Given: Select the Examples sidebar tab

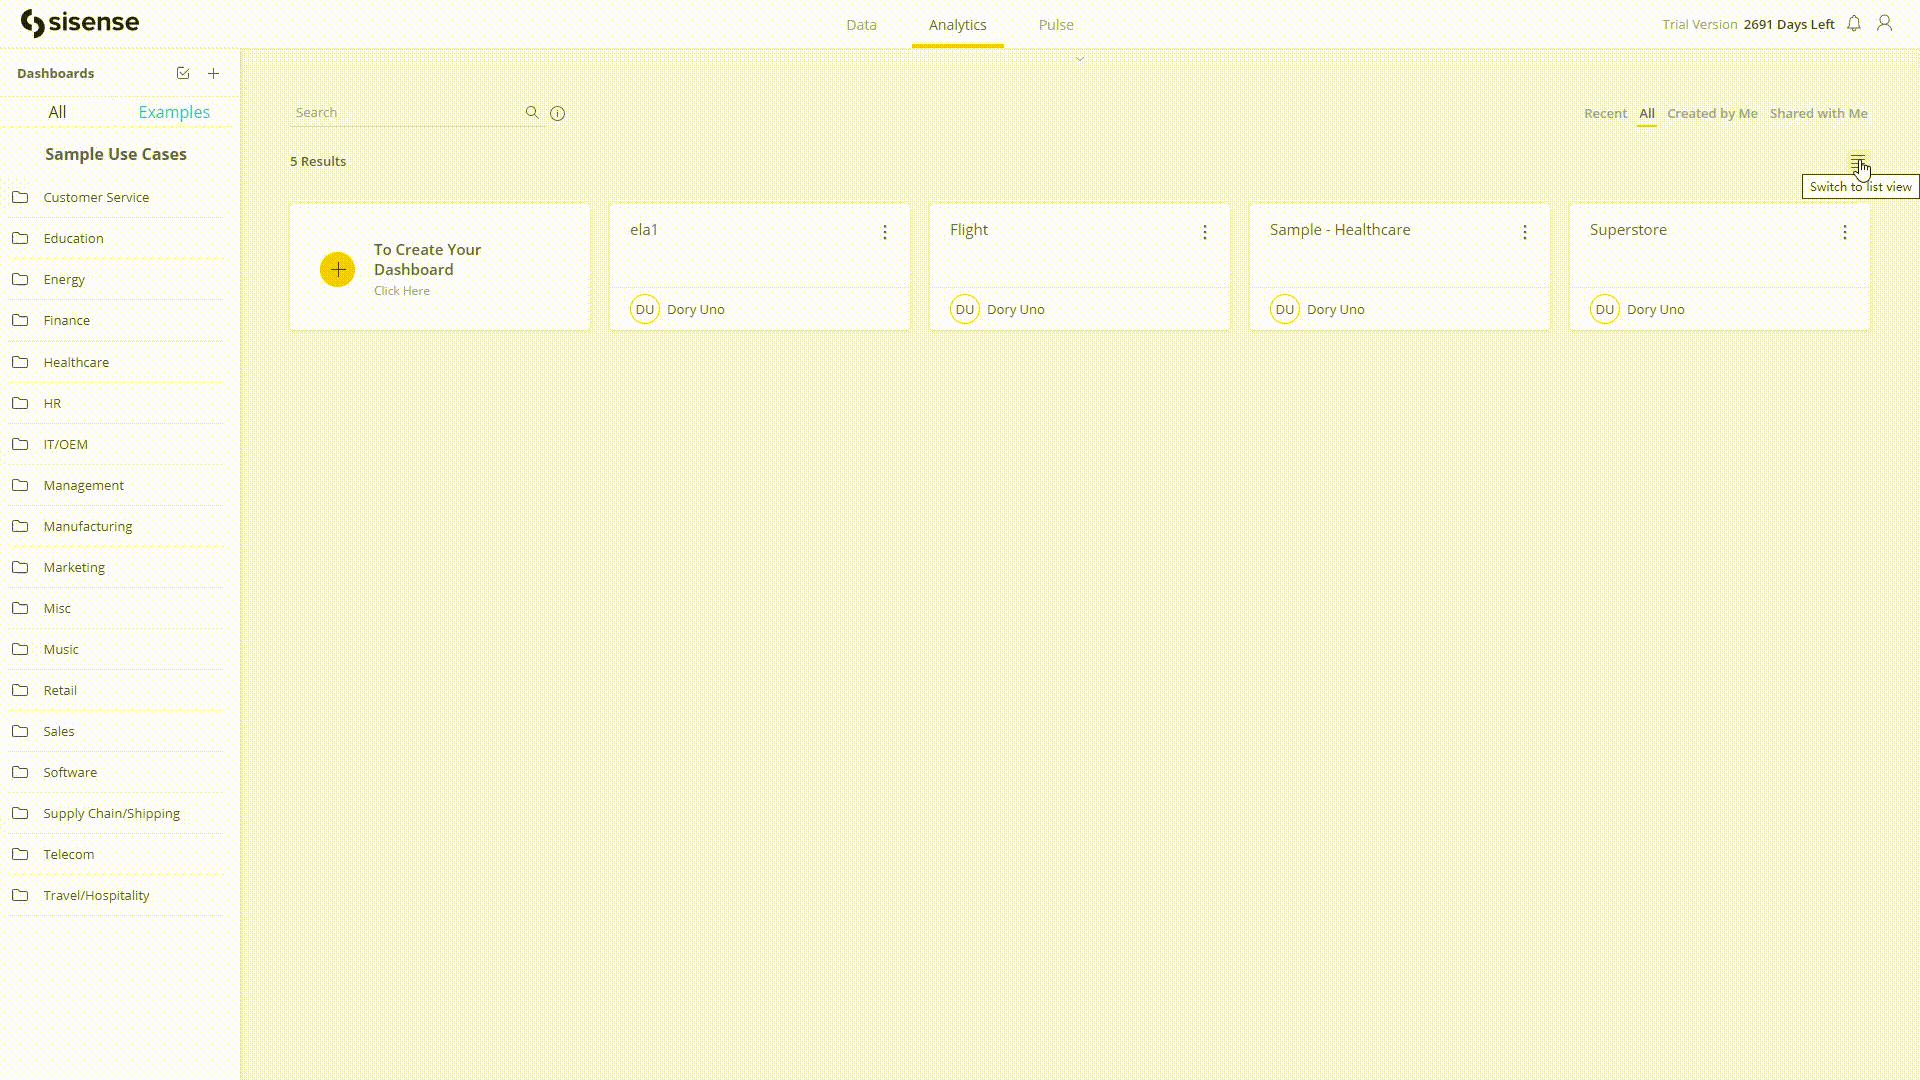Looking at the screenshot, I should pos(174,112).
